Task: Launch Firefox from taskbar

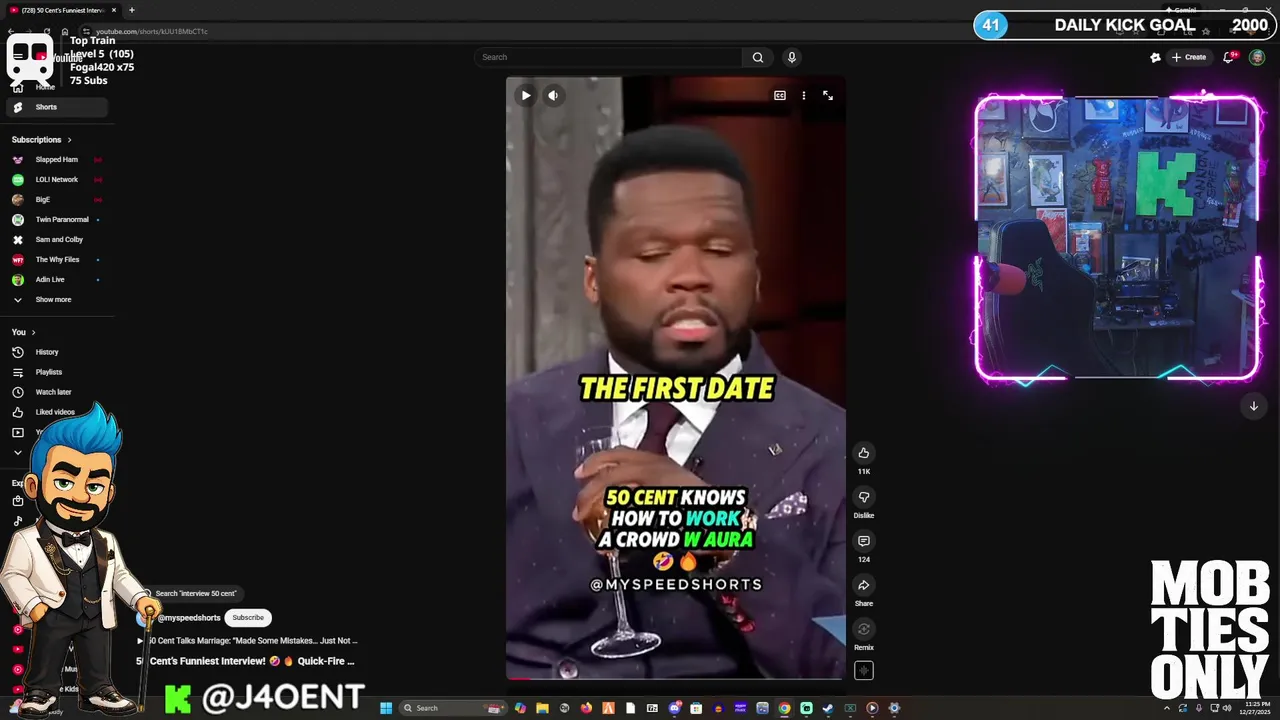Action: pyautogui.click(x=586, y=708)
